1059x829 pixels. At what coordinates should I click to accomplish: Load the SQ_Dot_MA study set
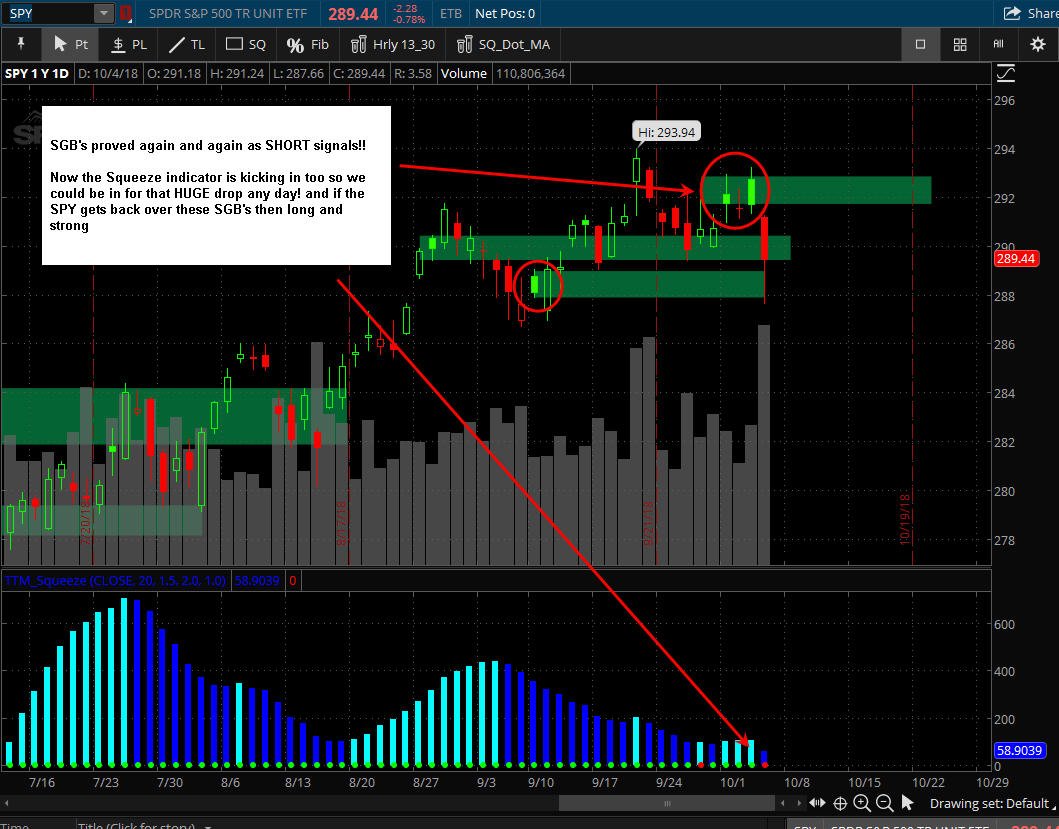[504, 45]
